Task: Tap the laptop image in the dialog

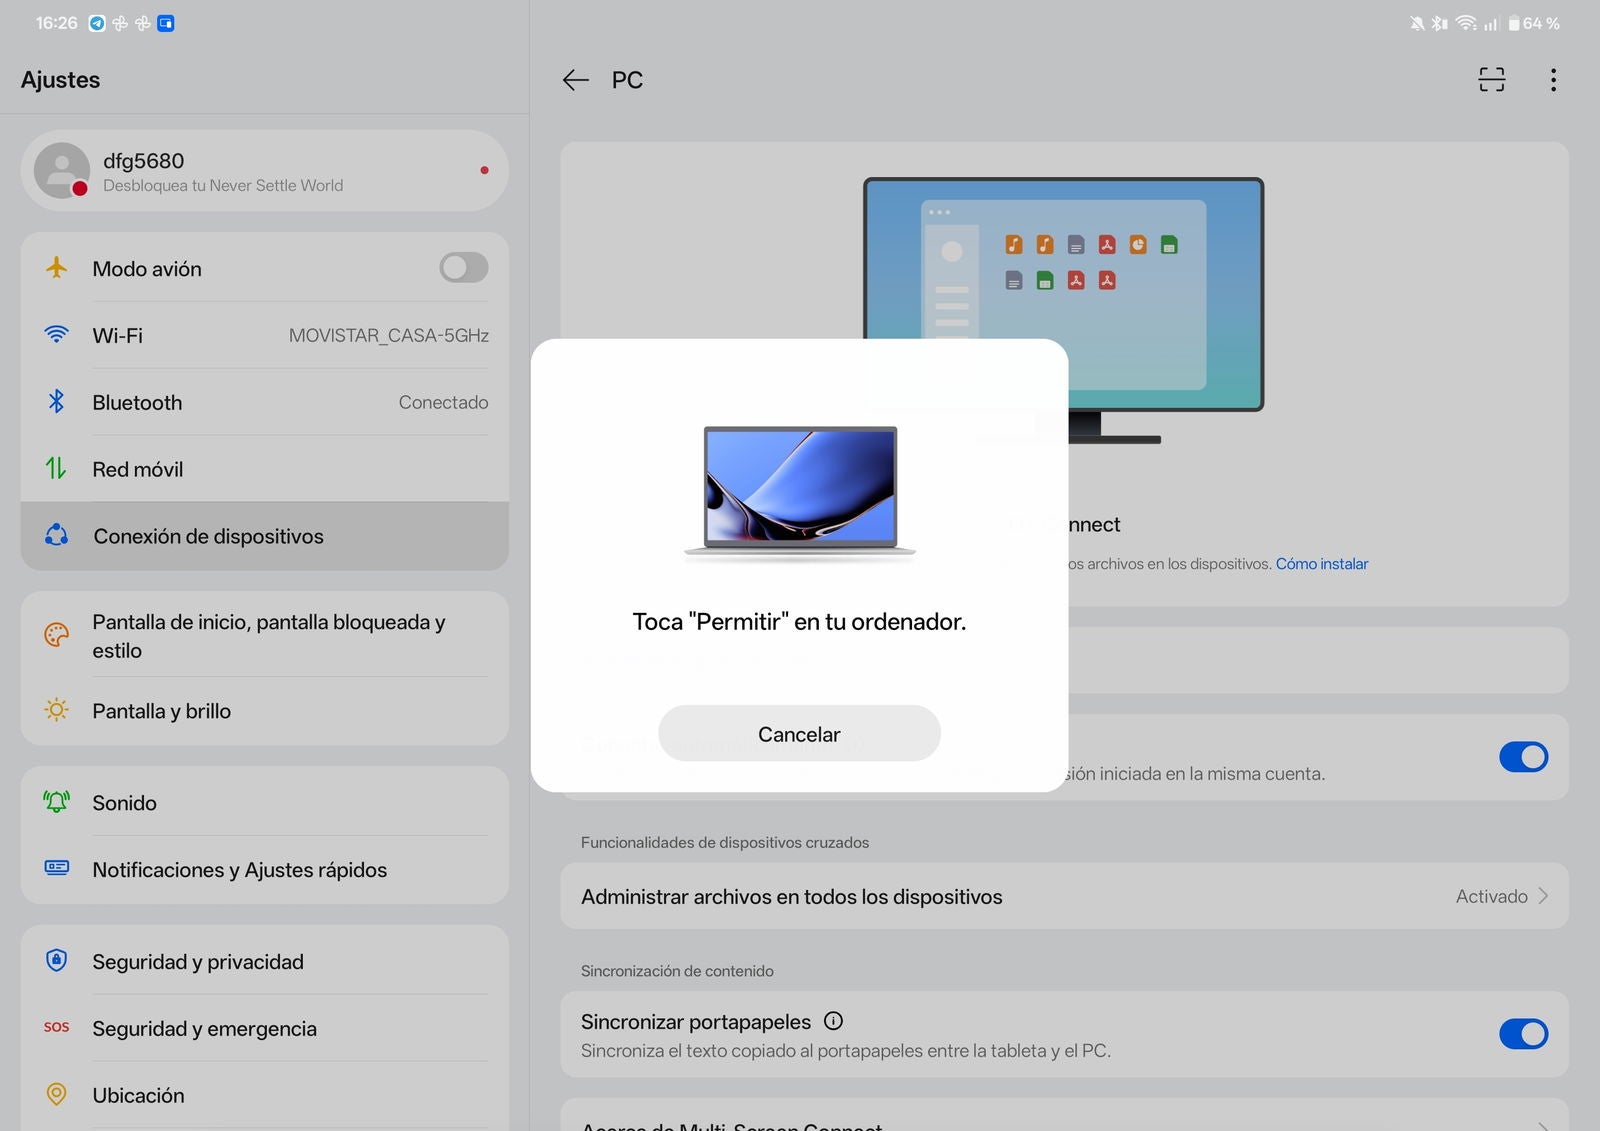Action: pyautogui.click(x=800, y=490)
